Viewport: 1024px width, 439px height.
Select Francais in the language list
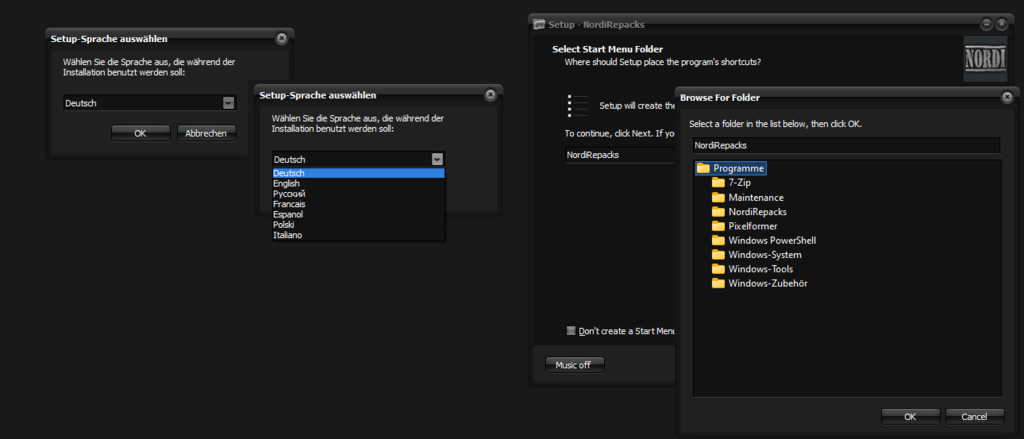coord(358,204)
